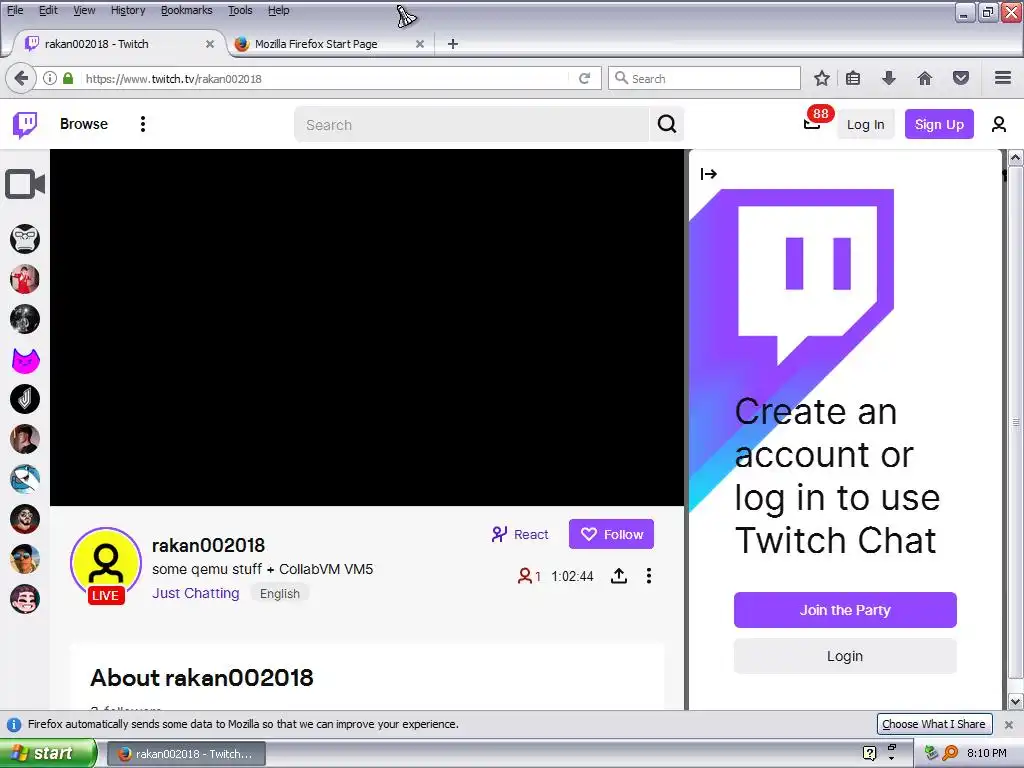Open the Just Chatting category link
Viewport: 1024px width, 768px height.
[x=196, y=593]
